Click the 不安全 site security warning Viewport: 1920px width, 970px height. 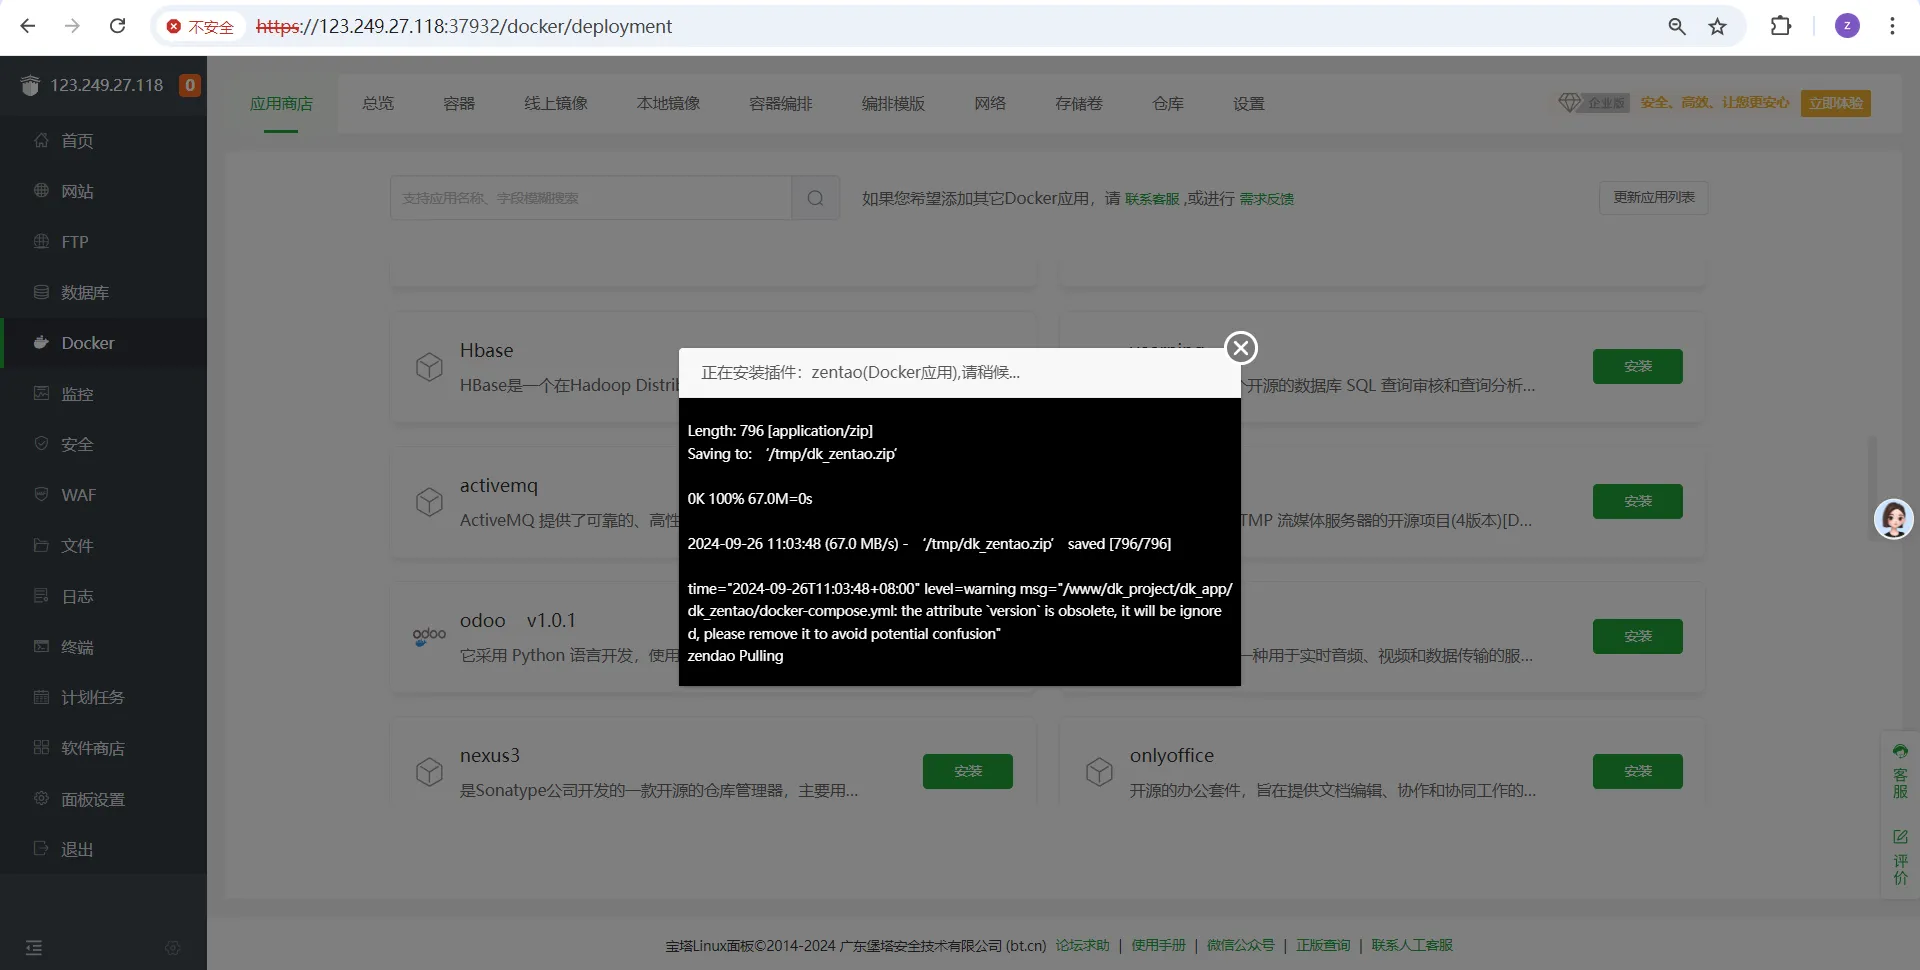coord(200,27)
